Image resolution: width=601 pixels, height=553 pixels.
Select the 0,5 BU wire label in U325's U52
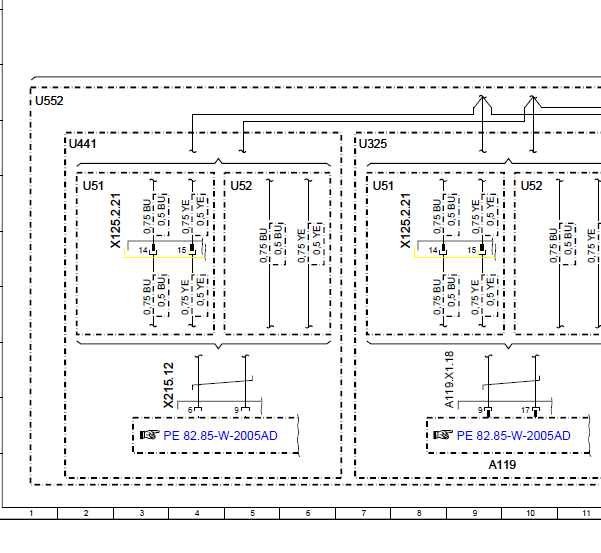[x=568, y=240]
